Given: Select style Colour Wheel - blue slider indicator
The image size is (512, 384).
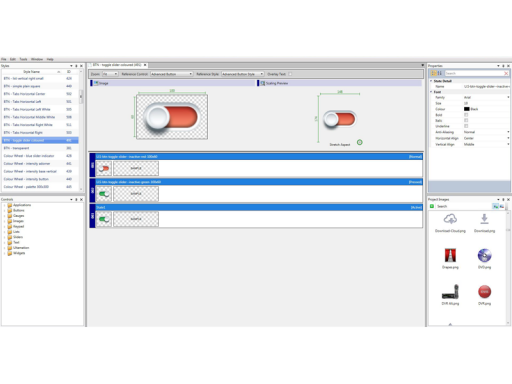Looking at the screenshot, I should tap(40, 156).
